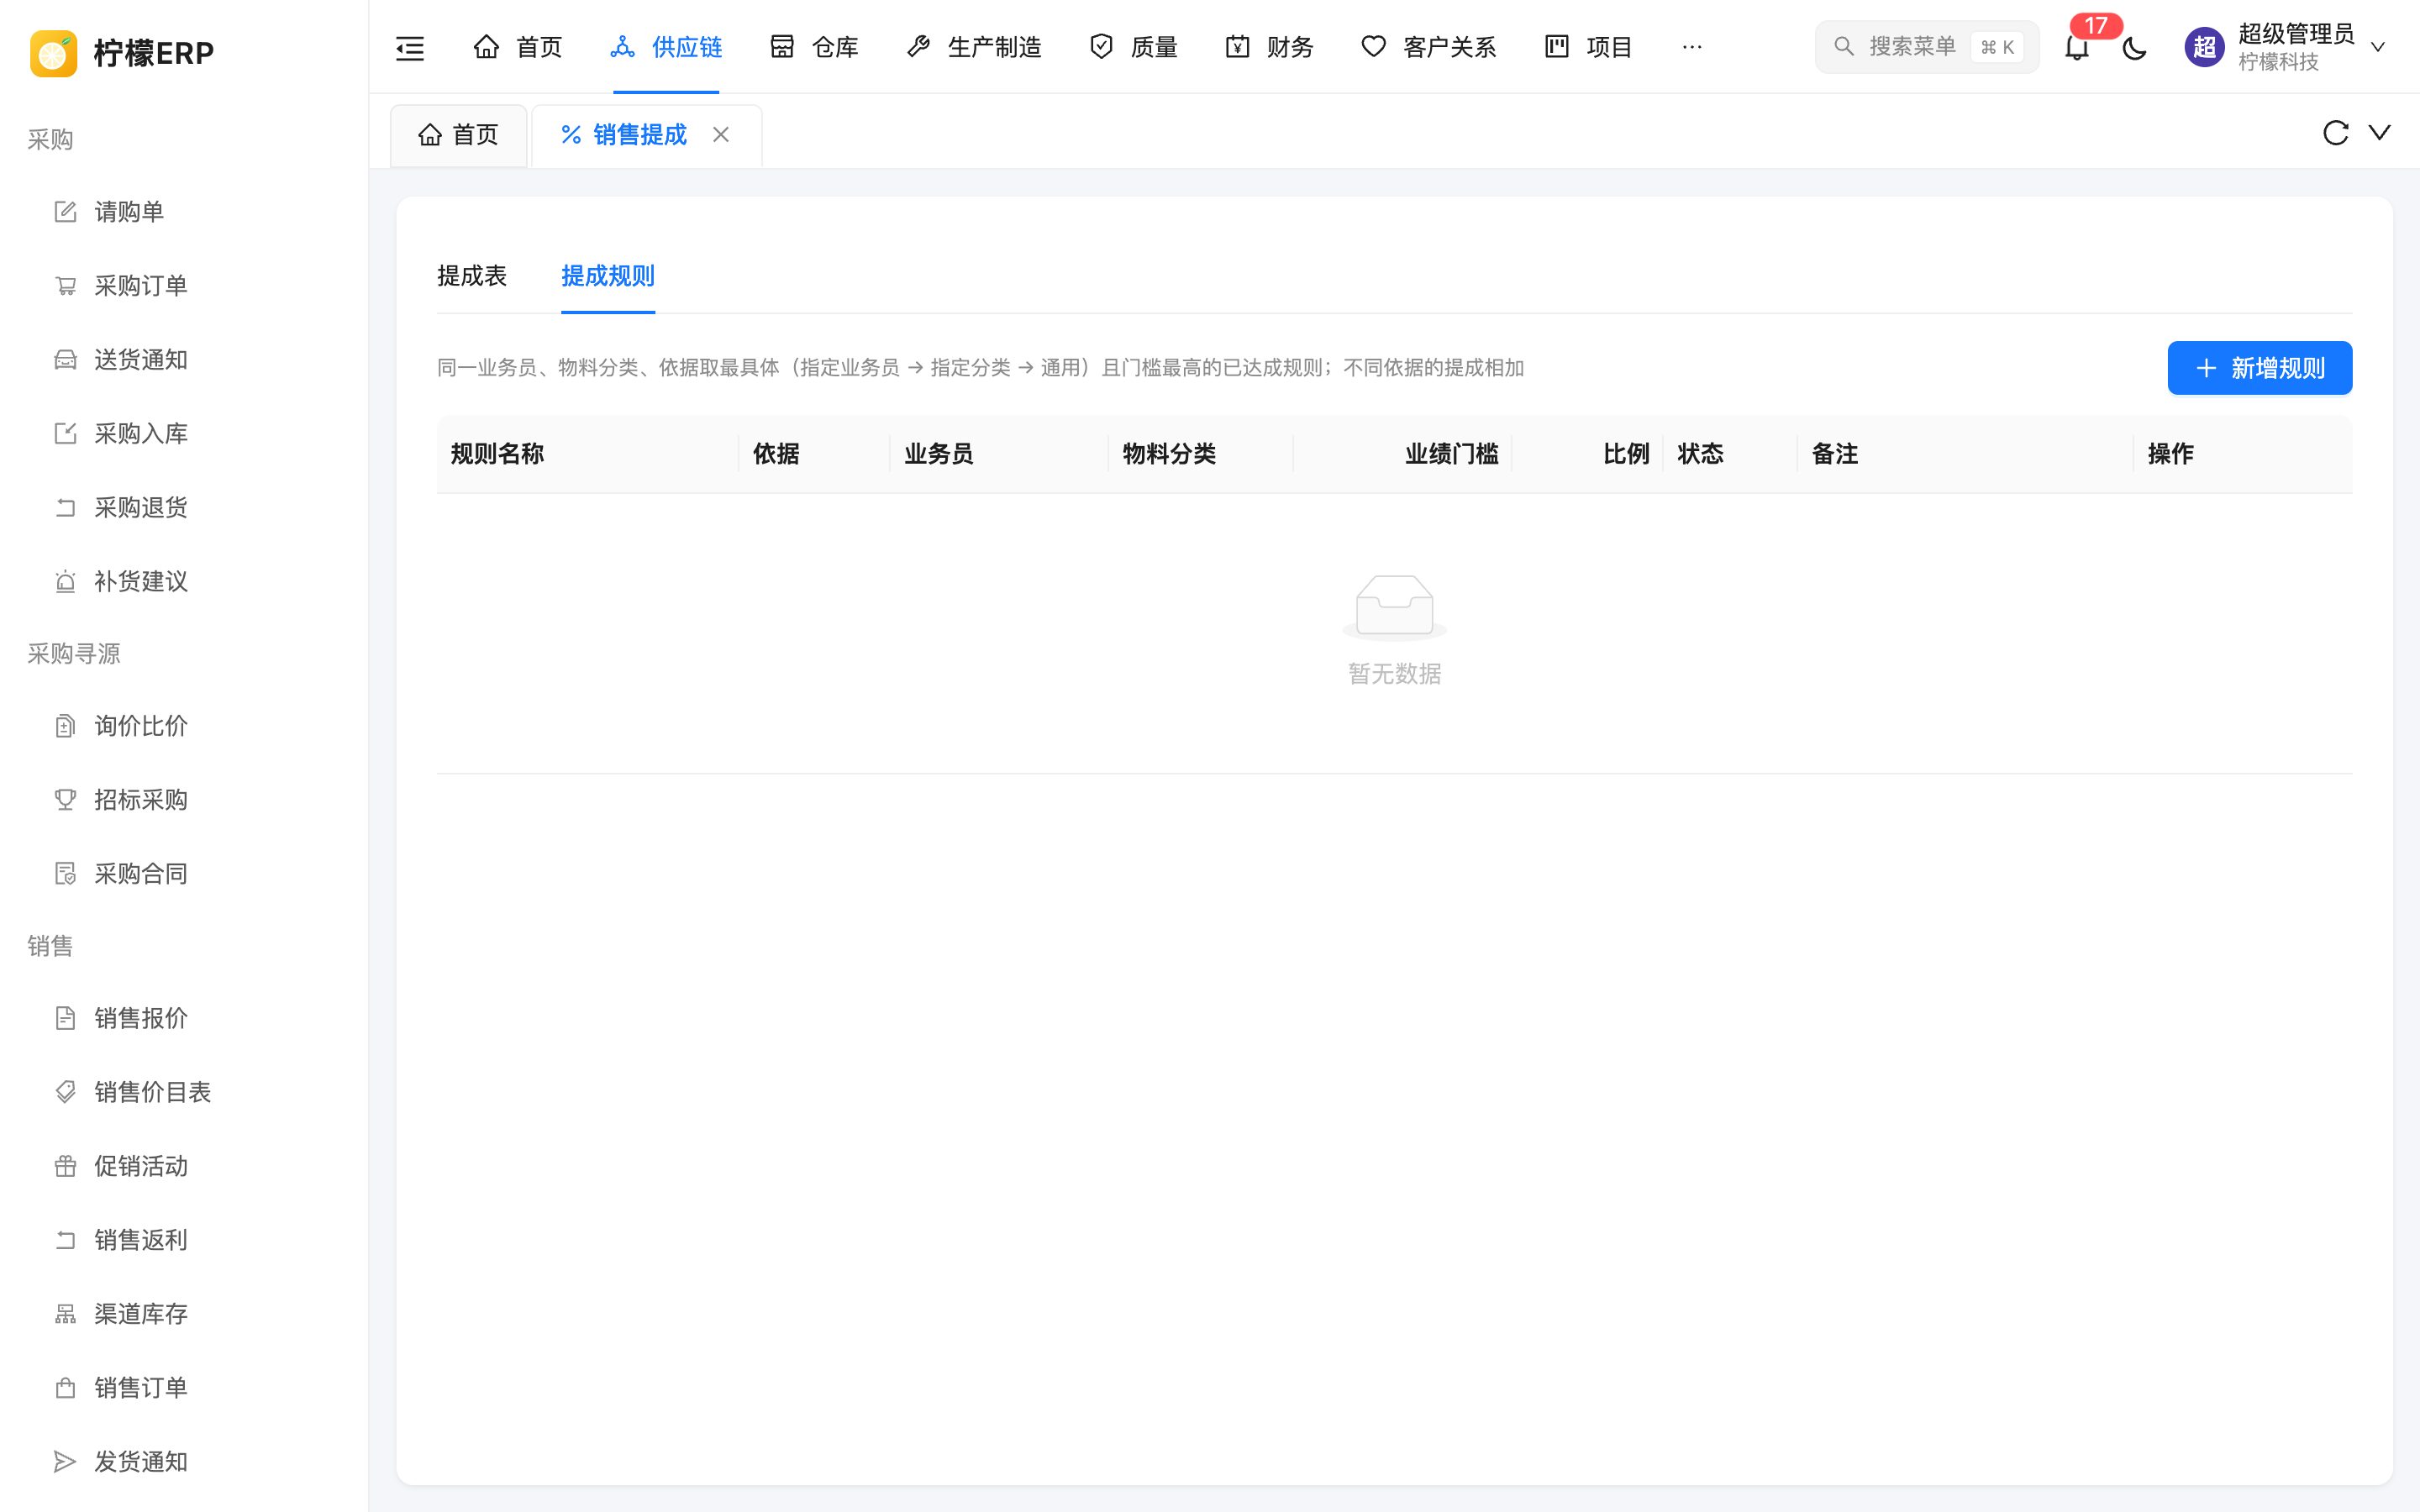Click the 新增规则 button

tap(2259, 368)
